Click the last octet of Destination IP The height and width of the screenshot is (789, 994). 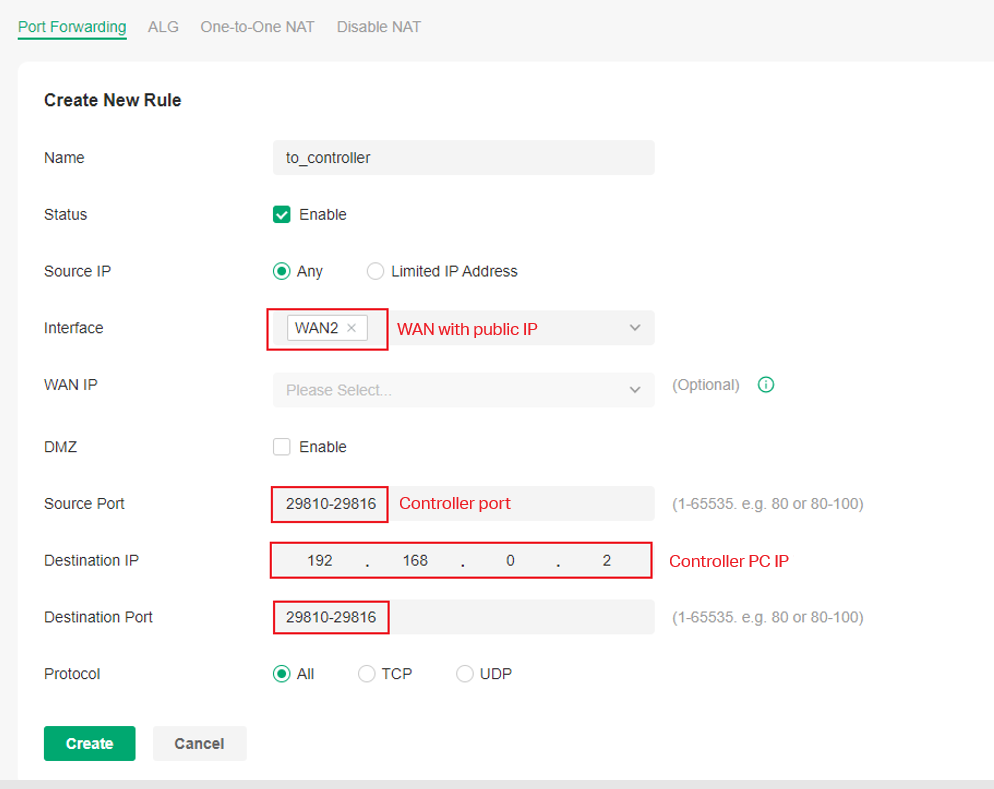(x=606, y=560)
